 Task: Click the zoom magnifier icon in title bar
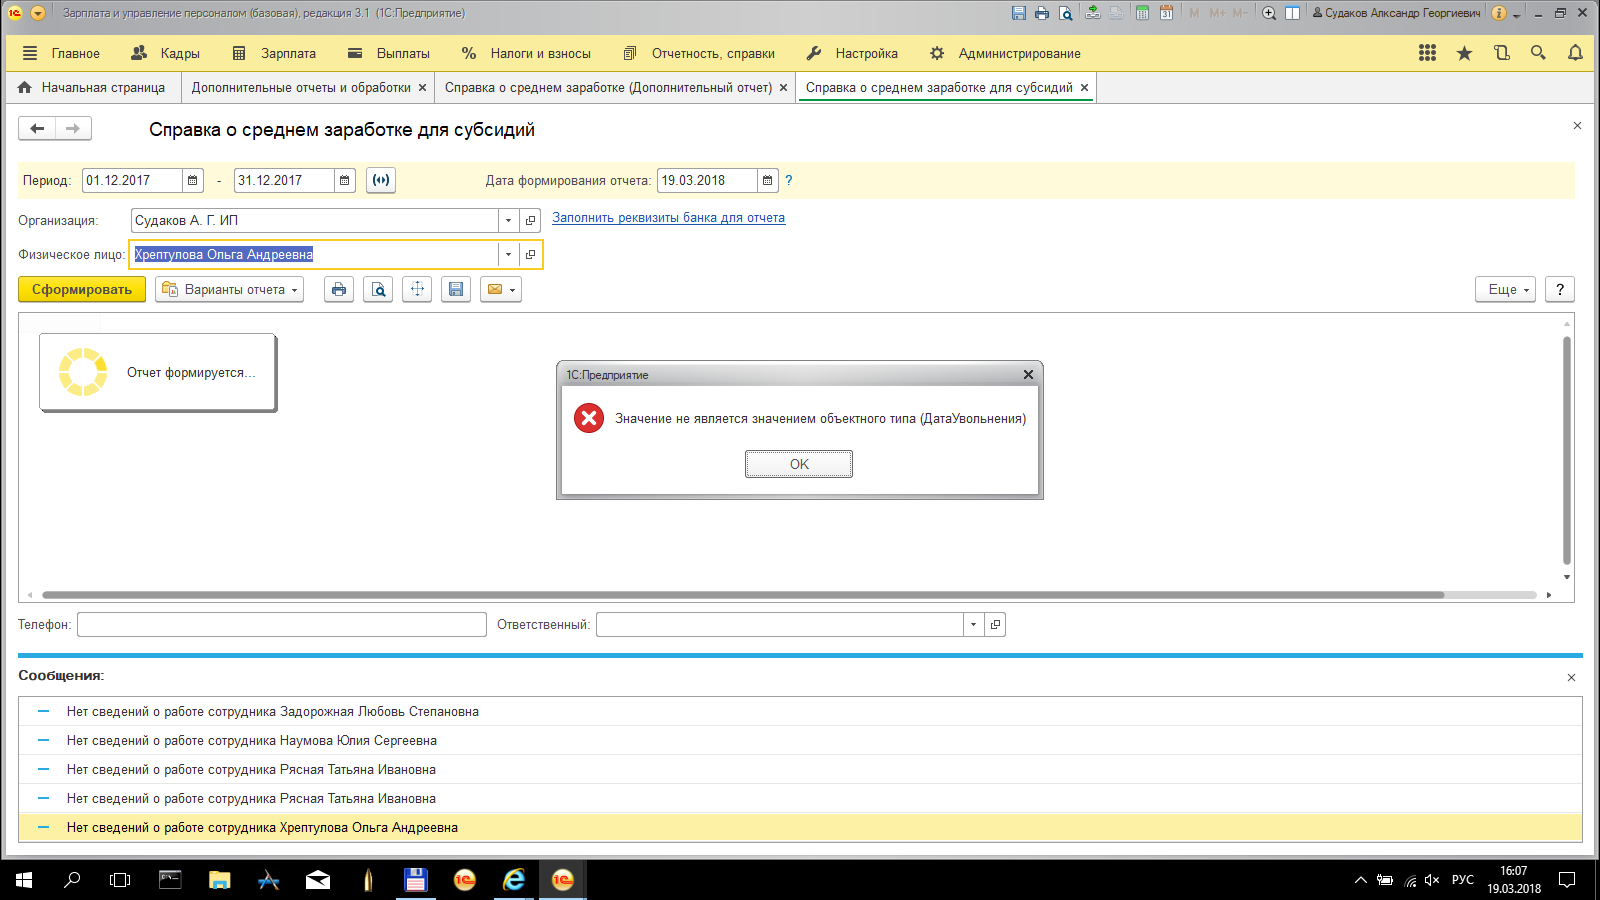pyautogui.click(x=1269, y=13)
